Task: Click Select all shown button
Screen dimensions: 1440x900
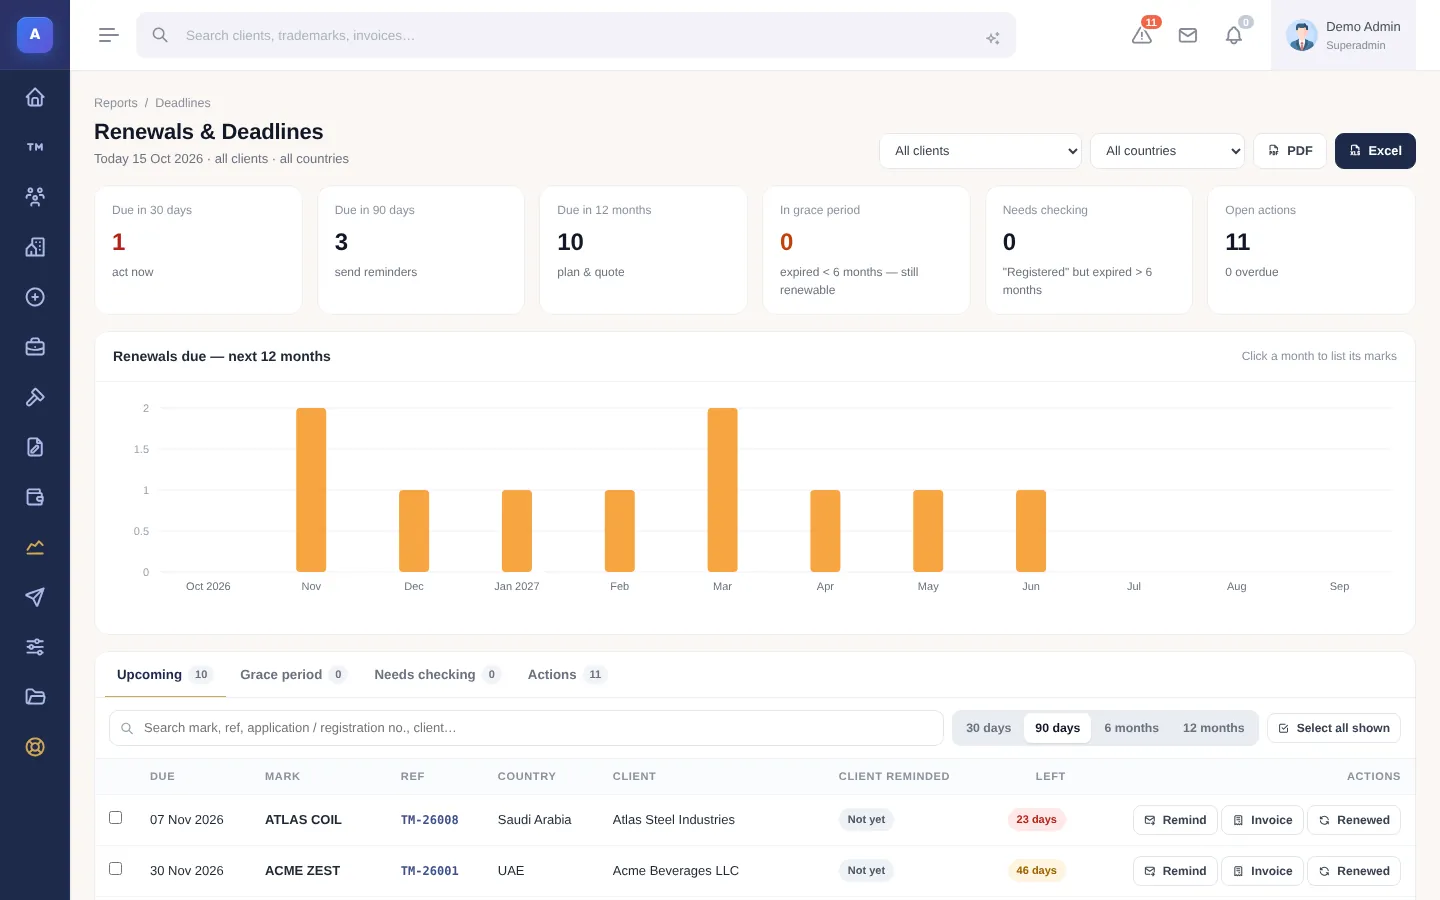Action: pos(1333,728)
